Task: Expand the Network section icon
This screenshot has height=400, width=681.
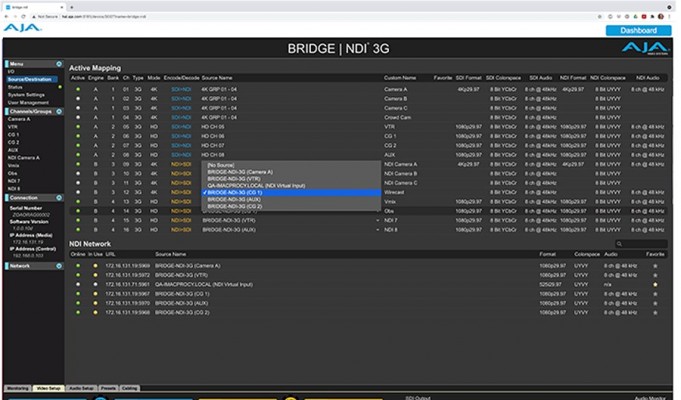Action: click(x=59, y=266)
